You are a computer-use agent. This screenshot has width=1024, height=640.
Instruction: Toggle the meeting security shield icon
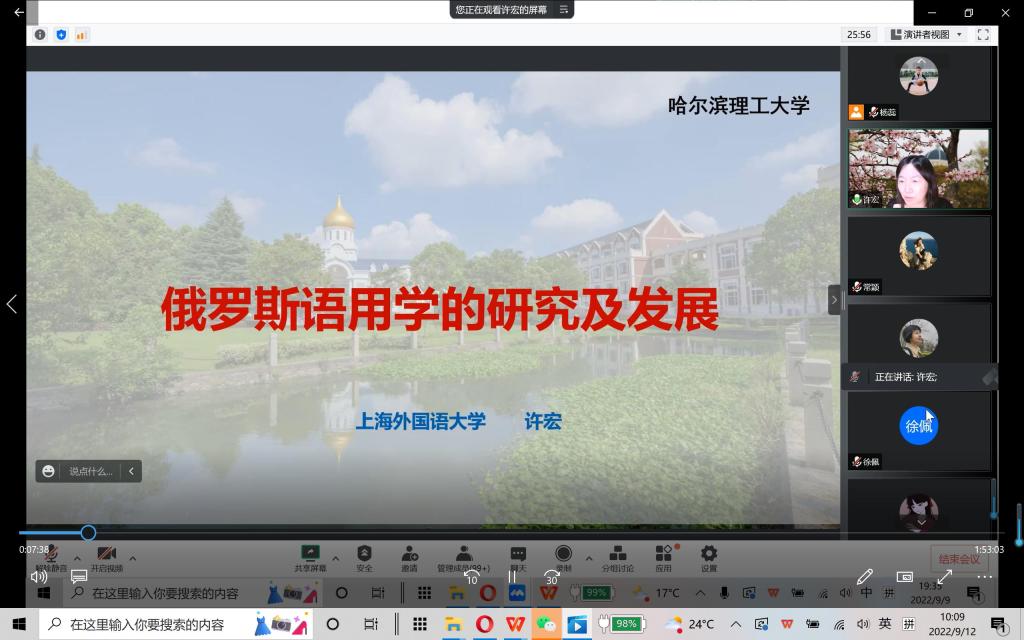point(61,34)
